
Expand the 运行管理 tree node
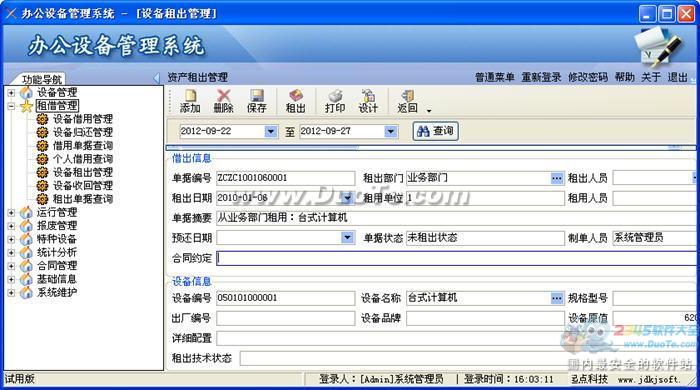(x=11, y=213)
